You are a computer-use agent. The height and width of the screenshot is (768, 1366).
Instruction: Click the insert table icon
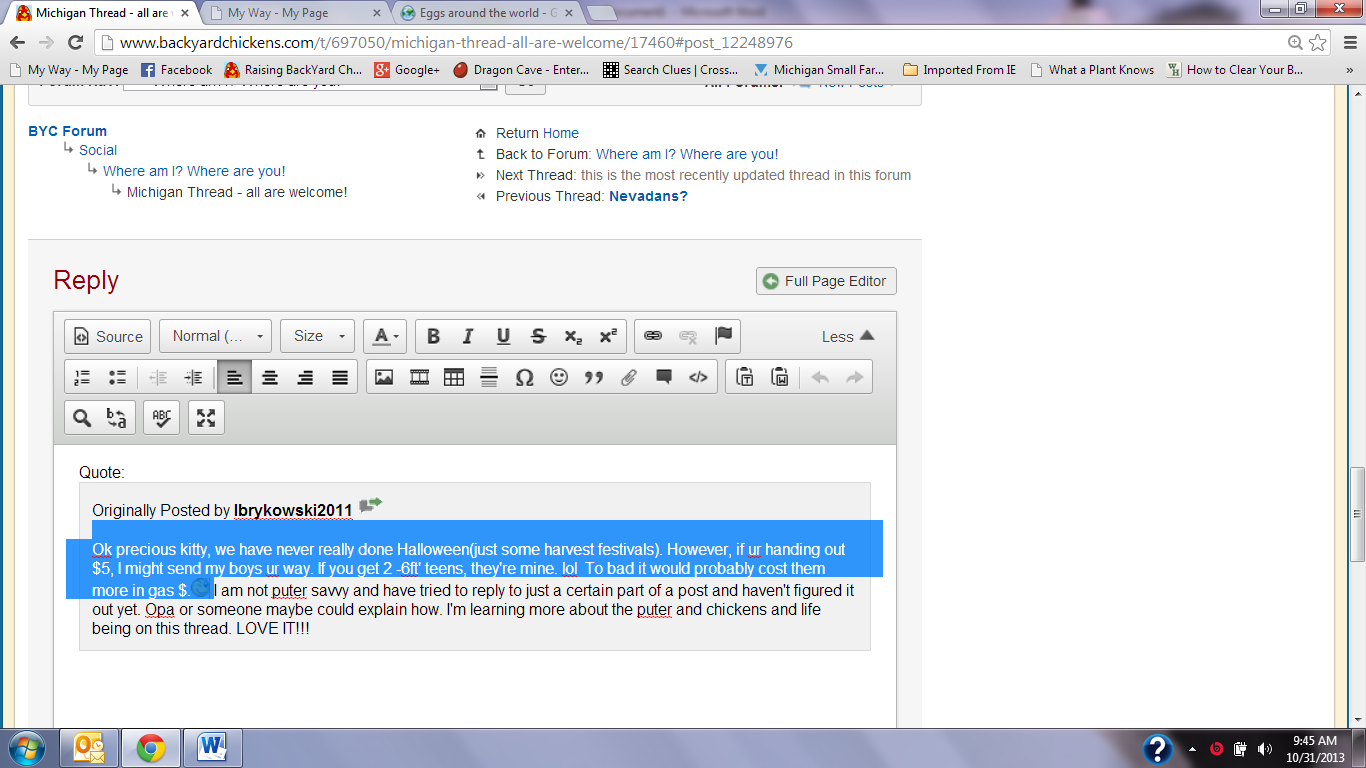pyautogui.click(x=454, y=377)
